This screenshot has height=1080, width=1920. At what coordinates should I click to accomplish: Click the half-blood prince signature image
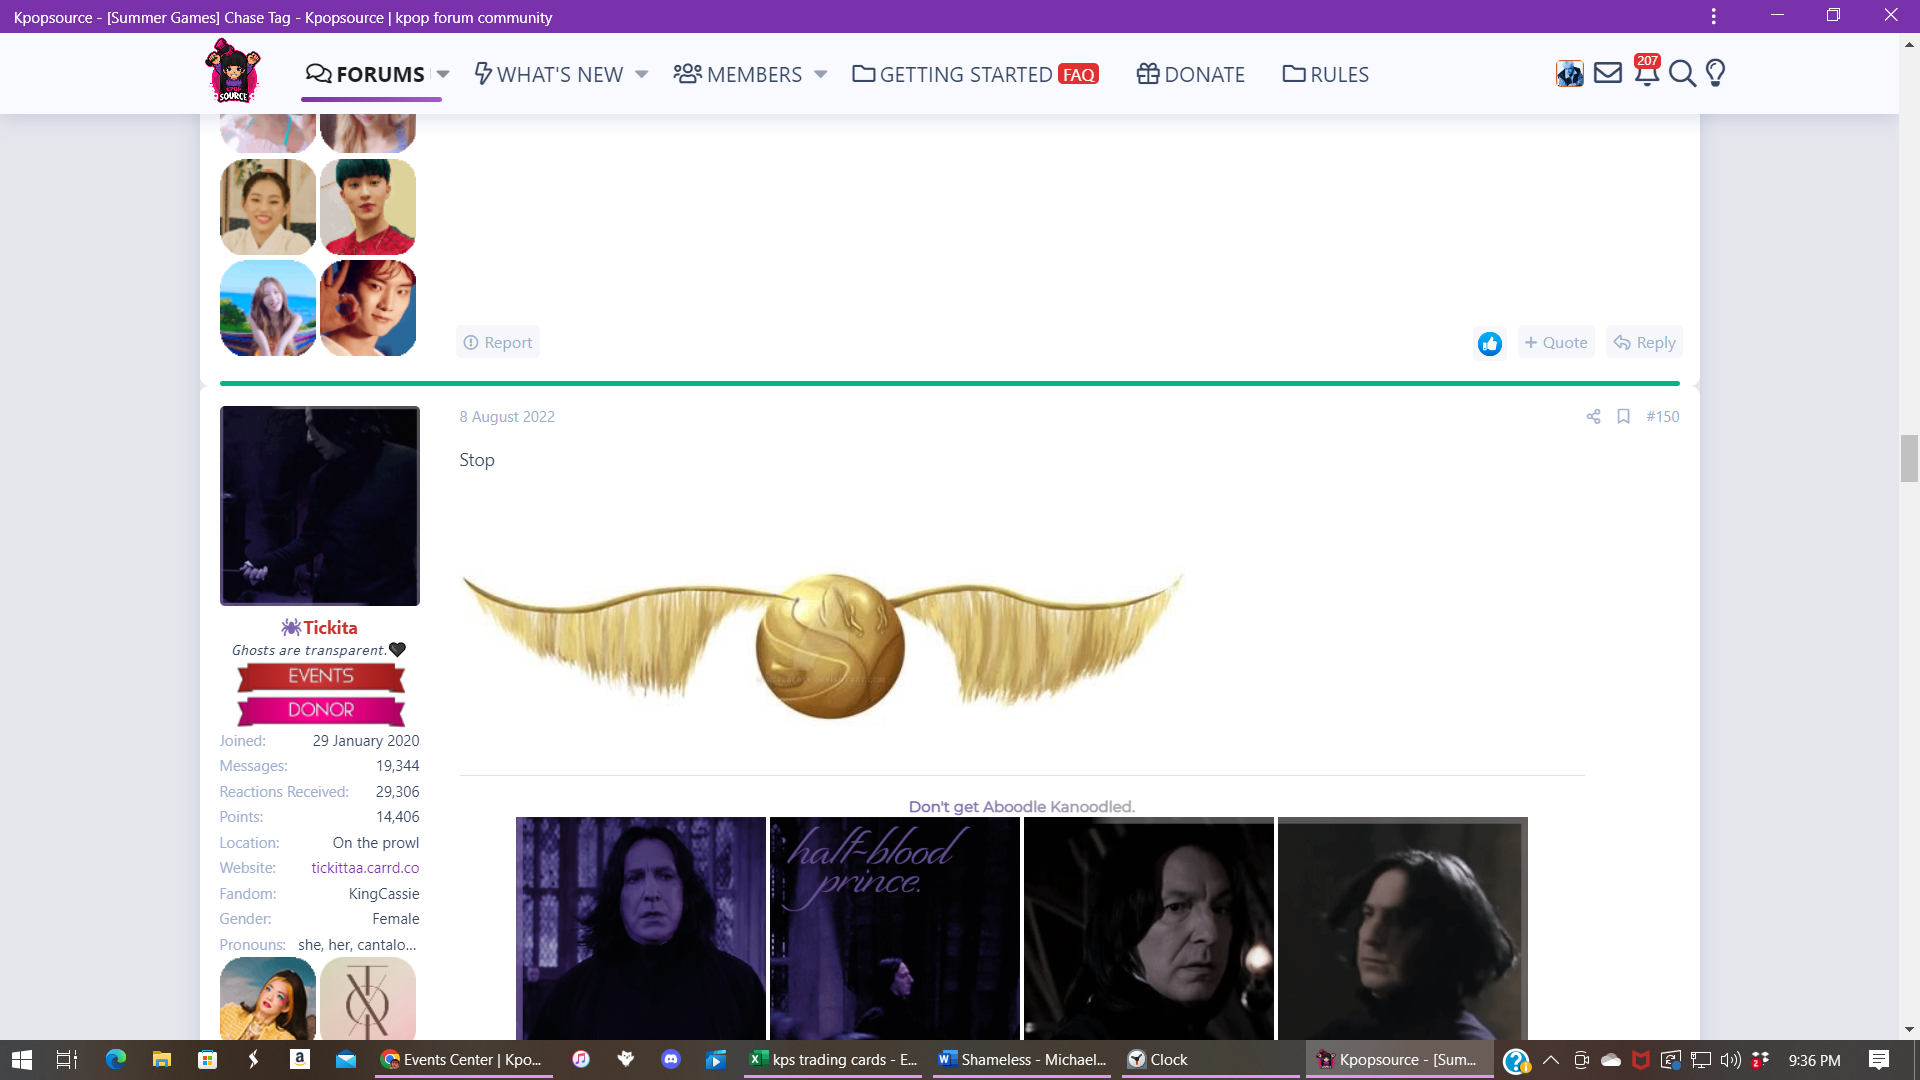[895, 928]
